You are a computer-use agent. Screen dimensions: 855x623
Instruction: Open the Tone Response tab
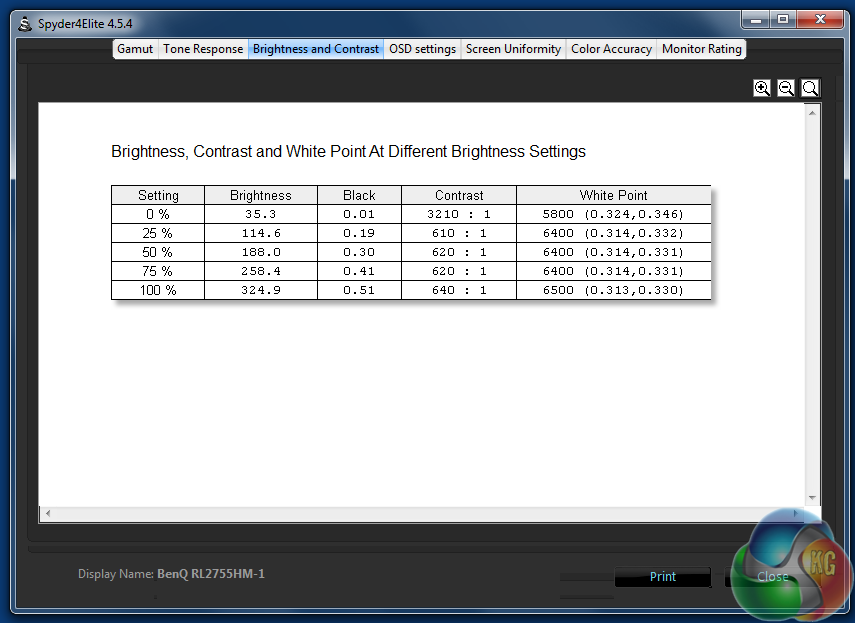click(203, 49)
